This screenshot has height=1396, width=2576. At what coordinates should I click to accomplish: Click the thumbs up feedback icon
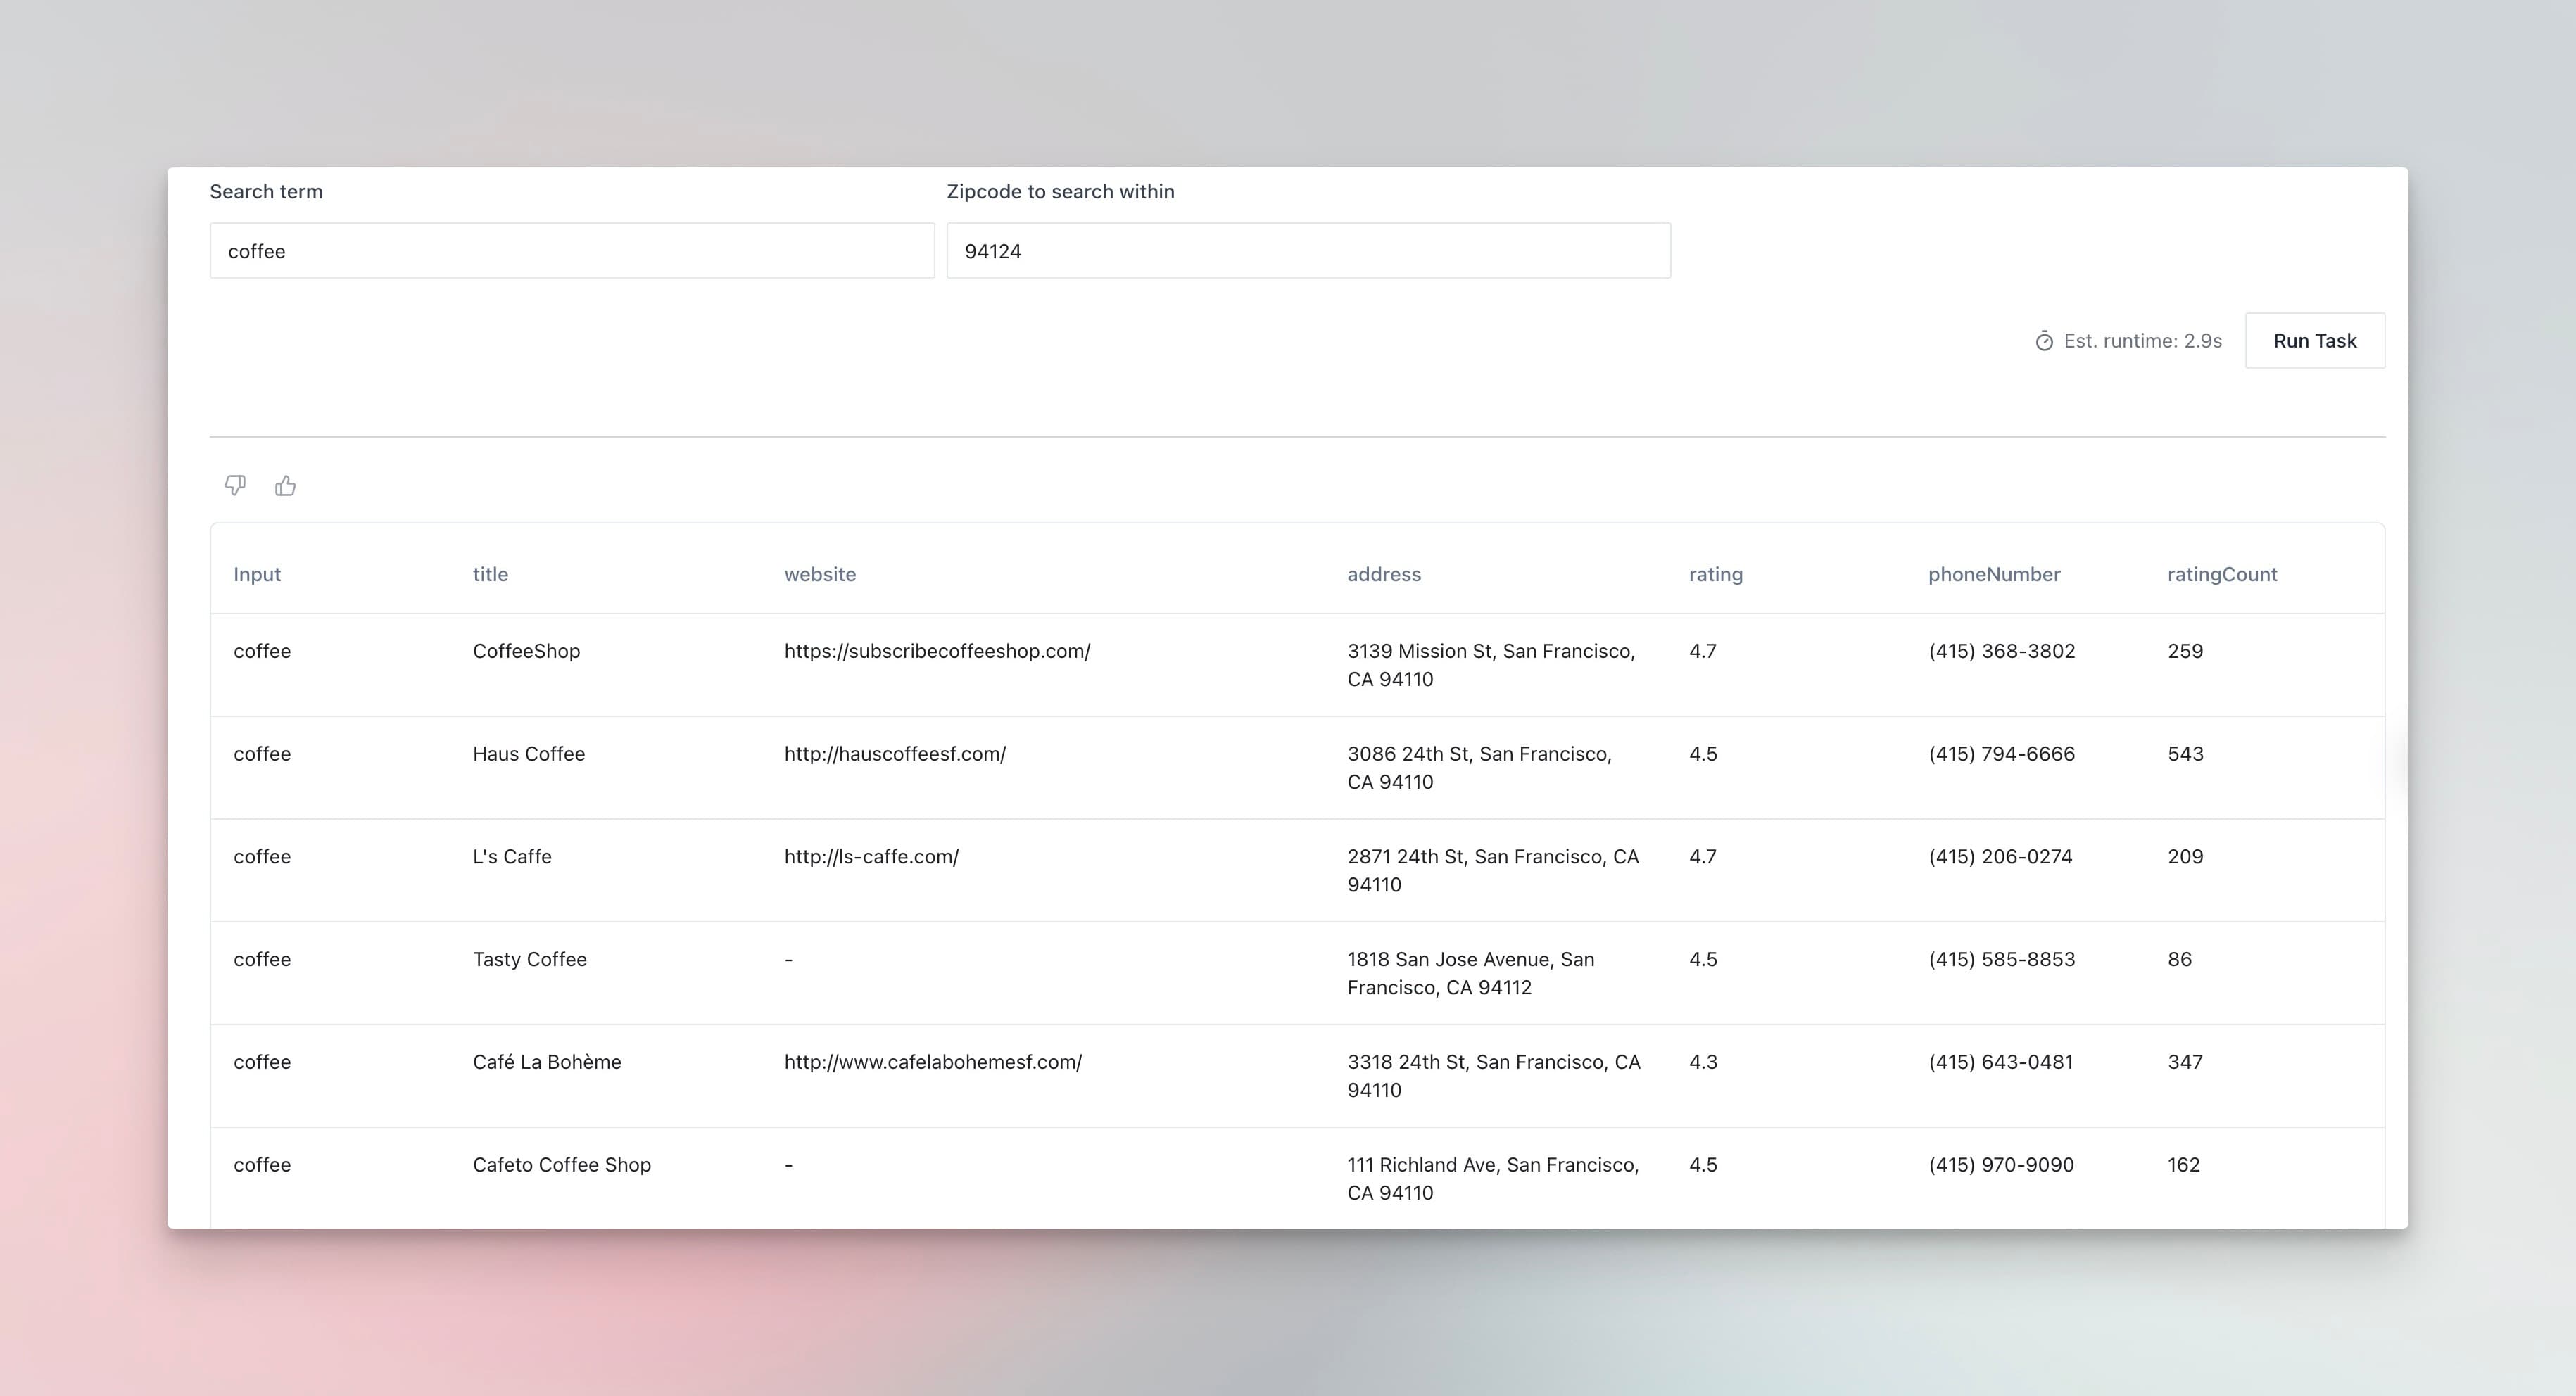285,486
